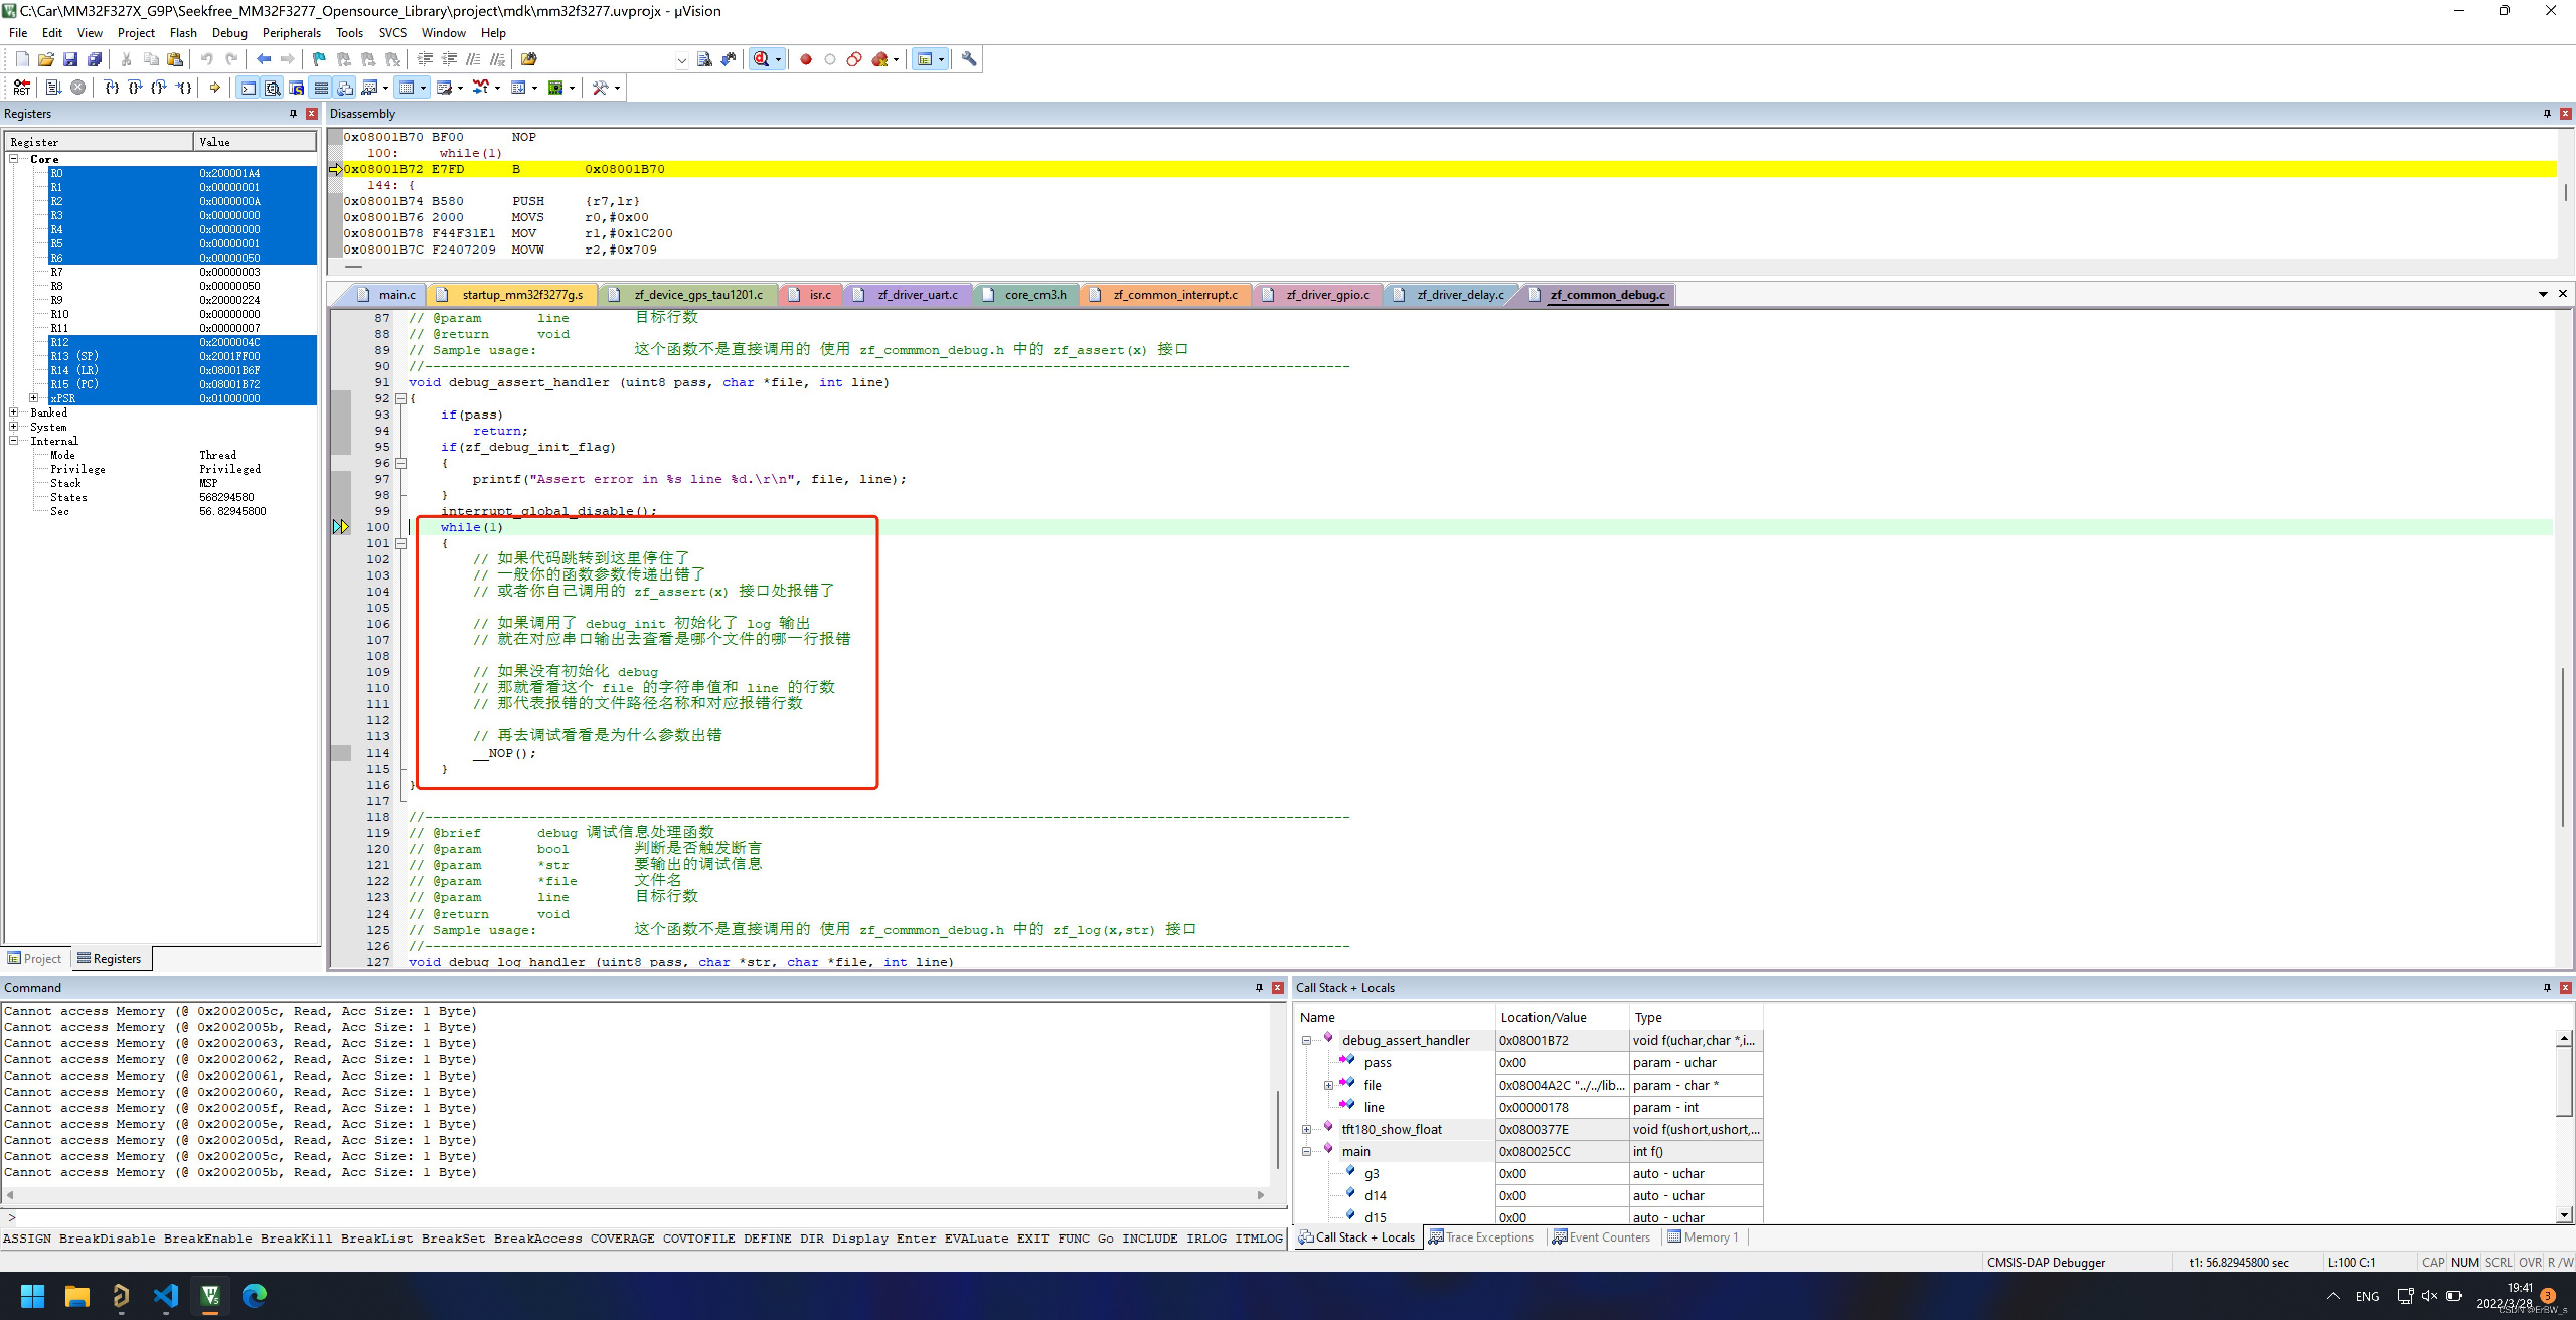Click the Indent selection icon
The image size is (2576, 1320).
[425, 59]
